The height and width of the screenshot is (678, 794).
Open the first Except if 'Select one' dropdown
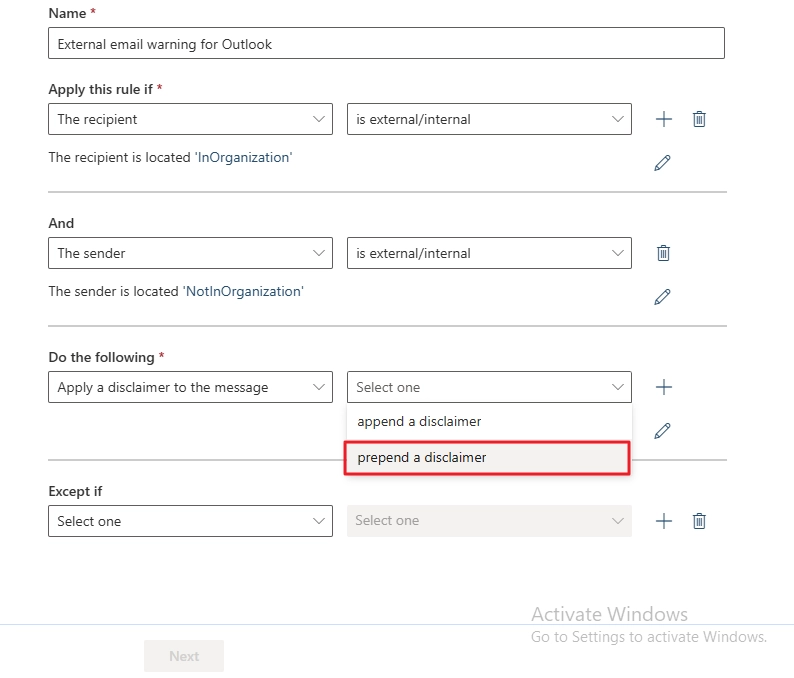(190, 521)
